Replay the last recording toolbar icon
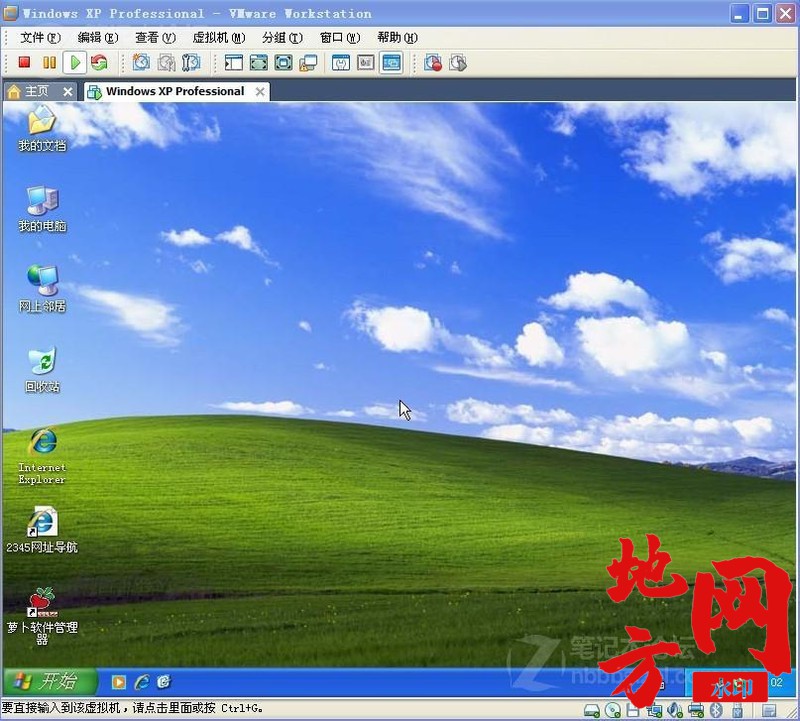This screenshot has height=721, width=800. point(458,62)
